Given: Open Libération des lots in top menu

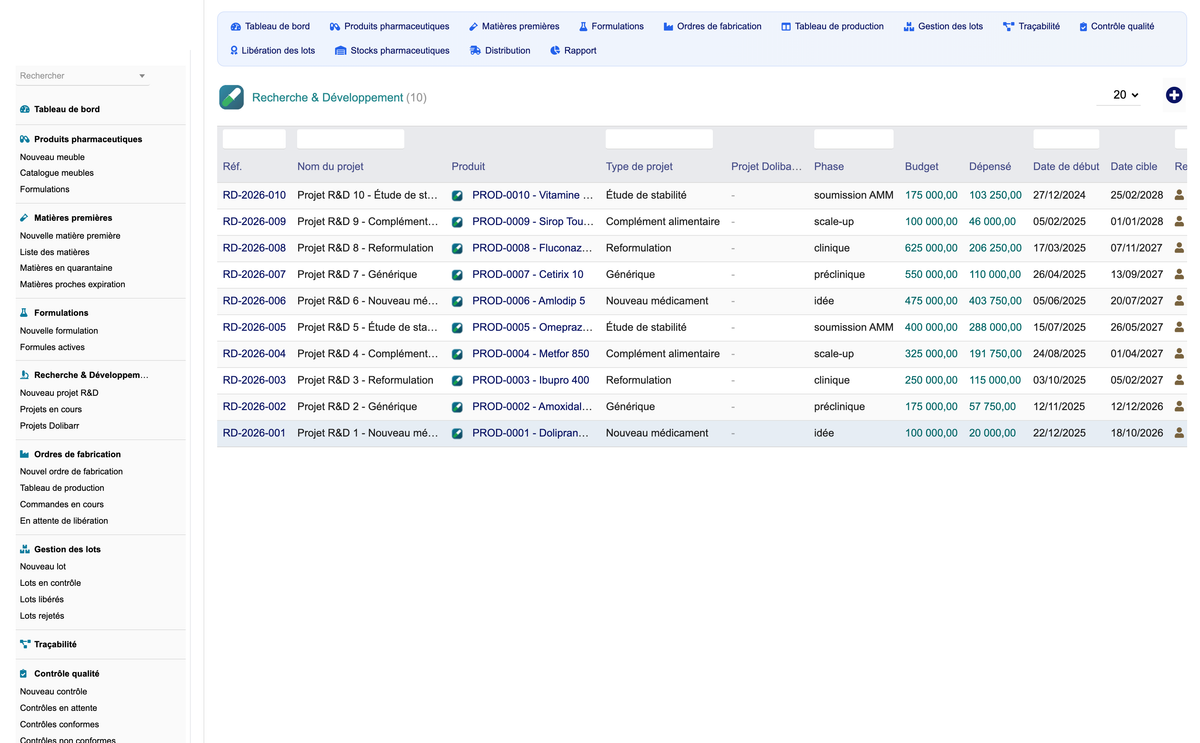Looking at the screenshot, I should point(272,51).
